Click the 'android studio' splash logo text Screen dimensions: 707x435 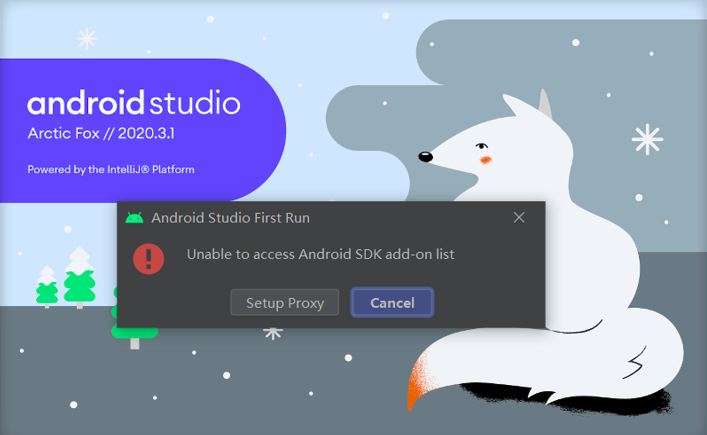tap(134, 103)
